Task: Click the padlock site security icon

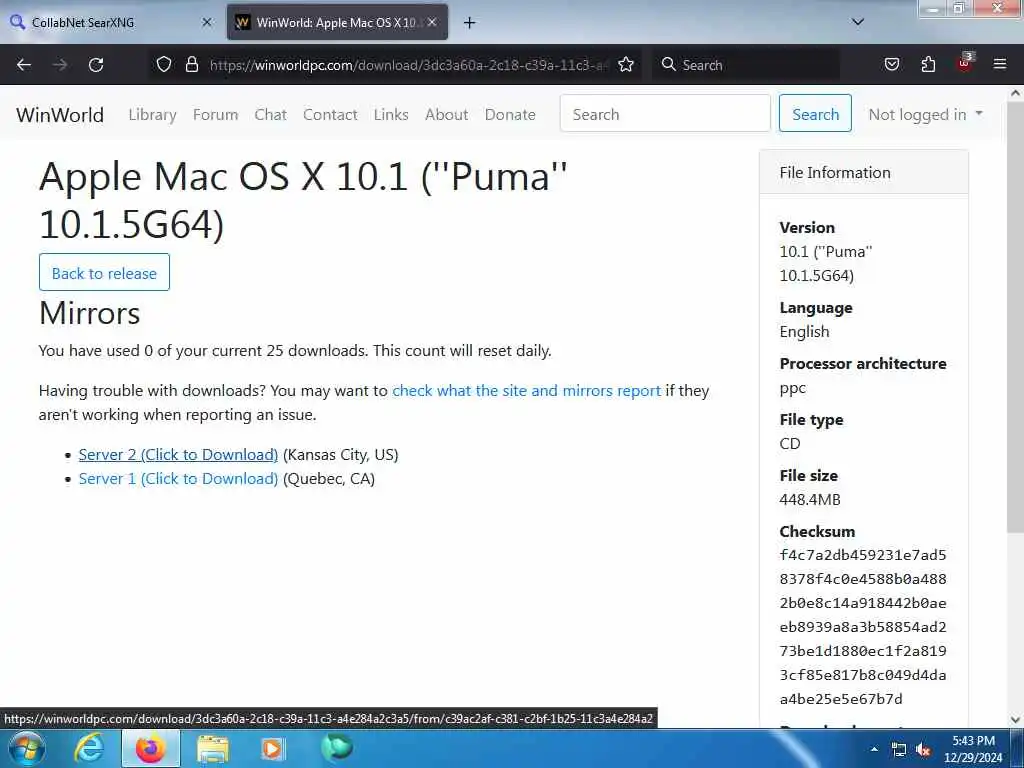Action: click(191, 64)
